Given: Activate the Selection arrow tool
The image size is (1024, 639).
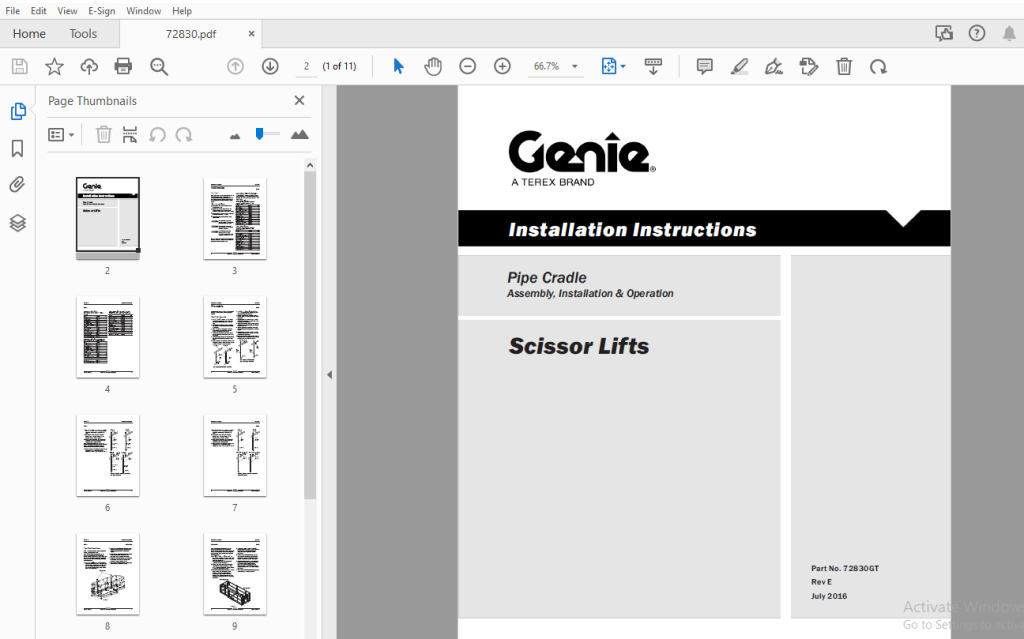Looking at the screenshot, I should click(398, 66).
